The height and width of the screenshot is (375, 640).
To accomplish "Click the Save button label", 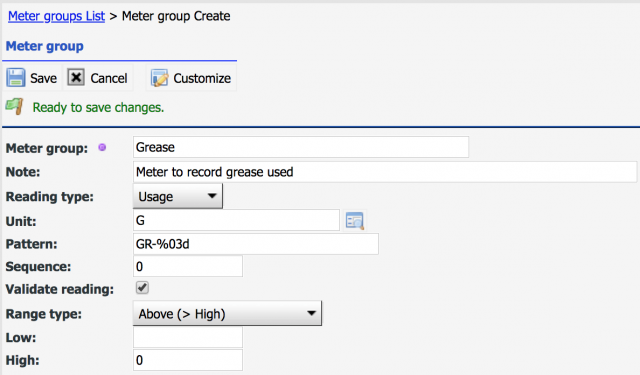I will pyautogui.click(x=43, y=78).
